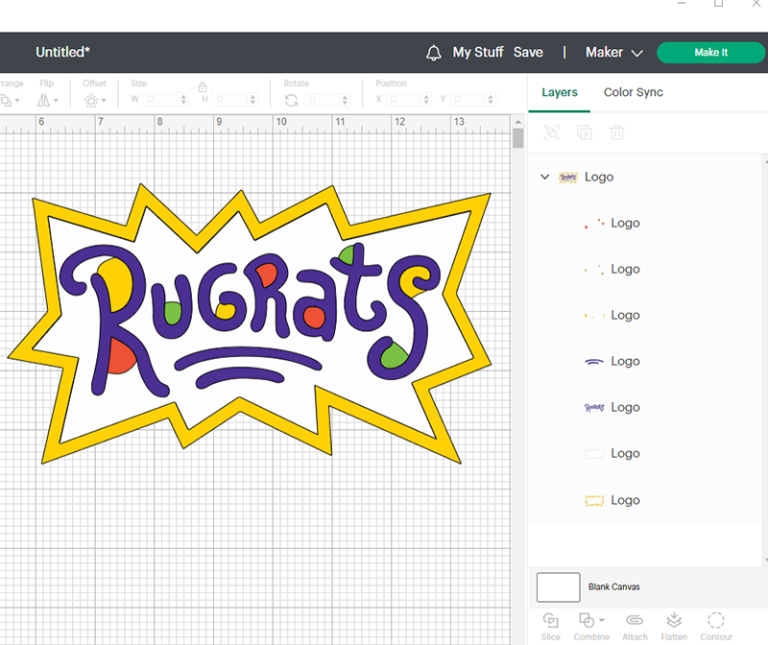Open the Maker machine dropdown
The image size is (768, 645).
614,52
